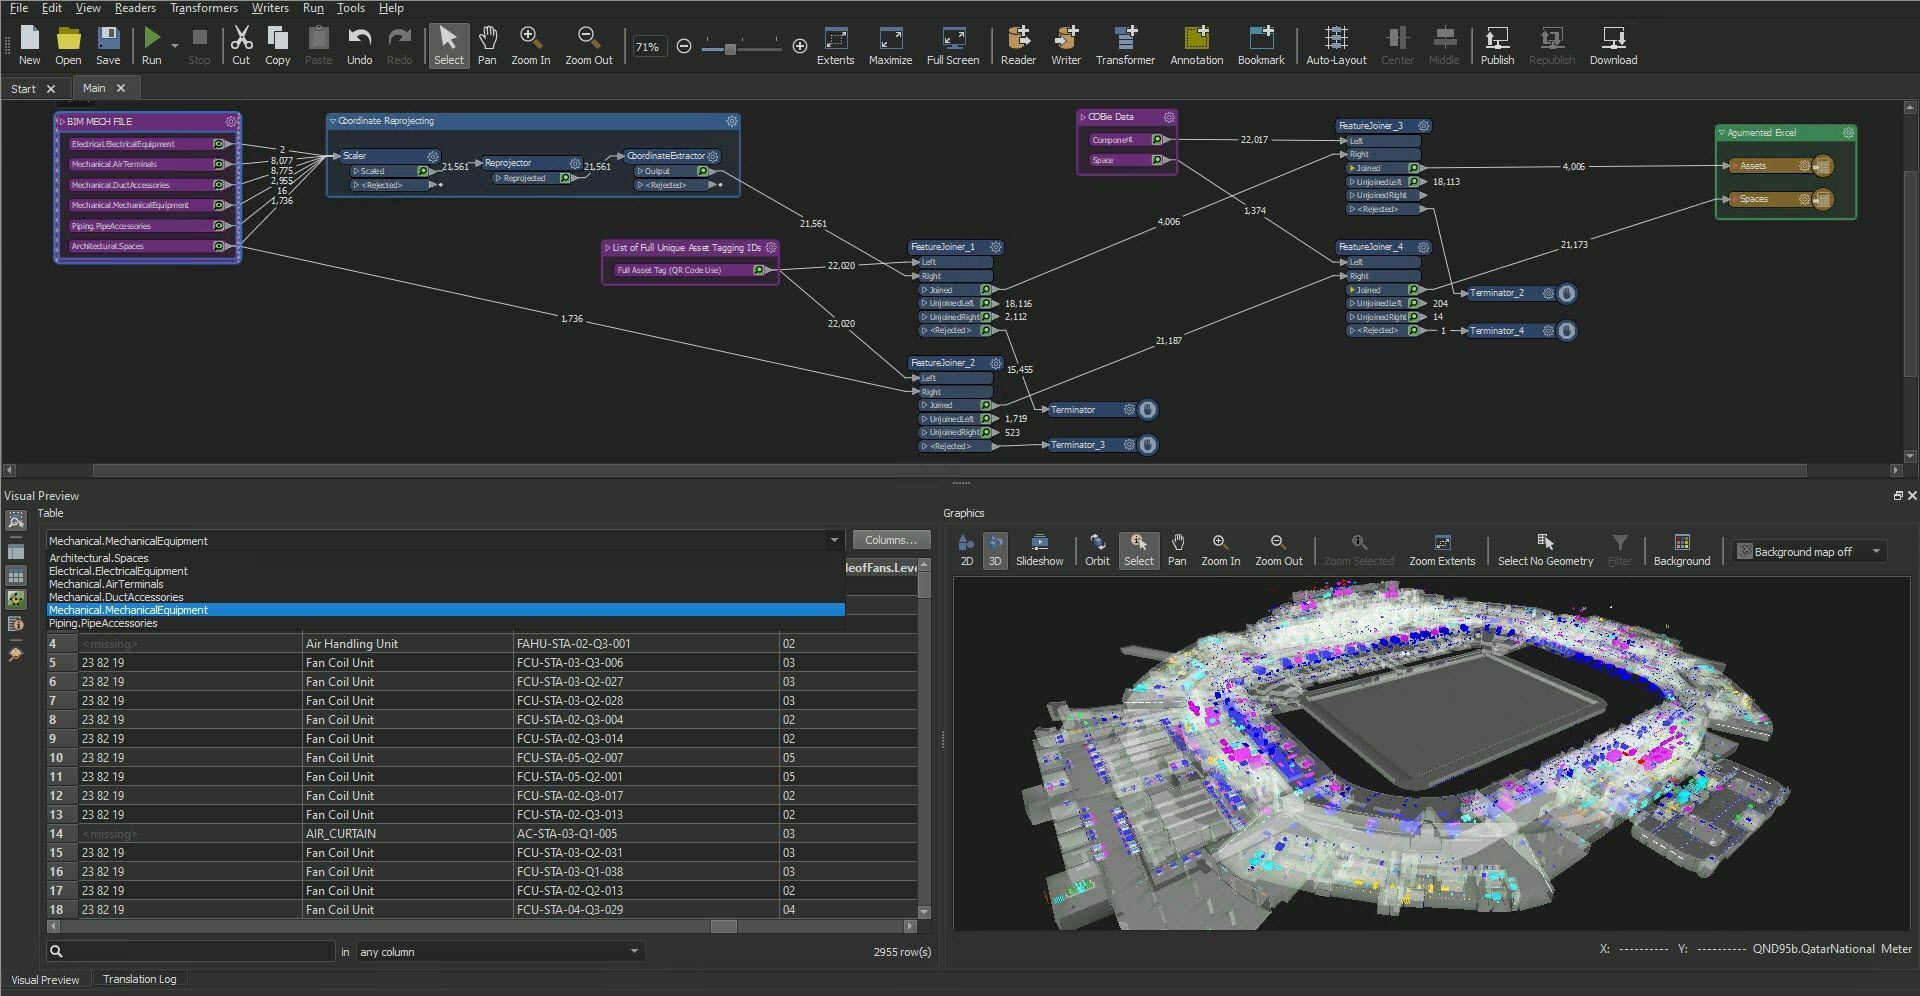Click the New workspace icon

point(29,45)
